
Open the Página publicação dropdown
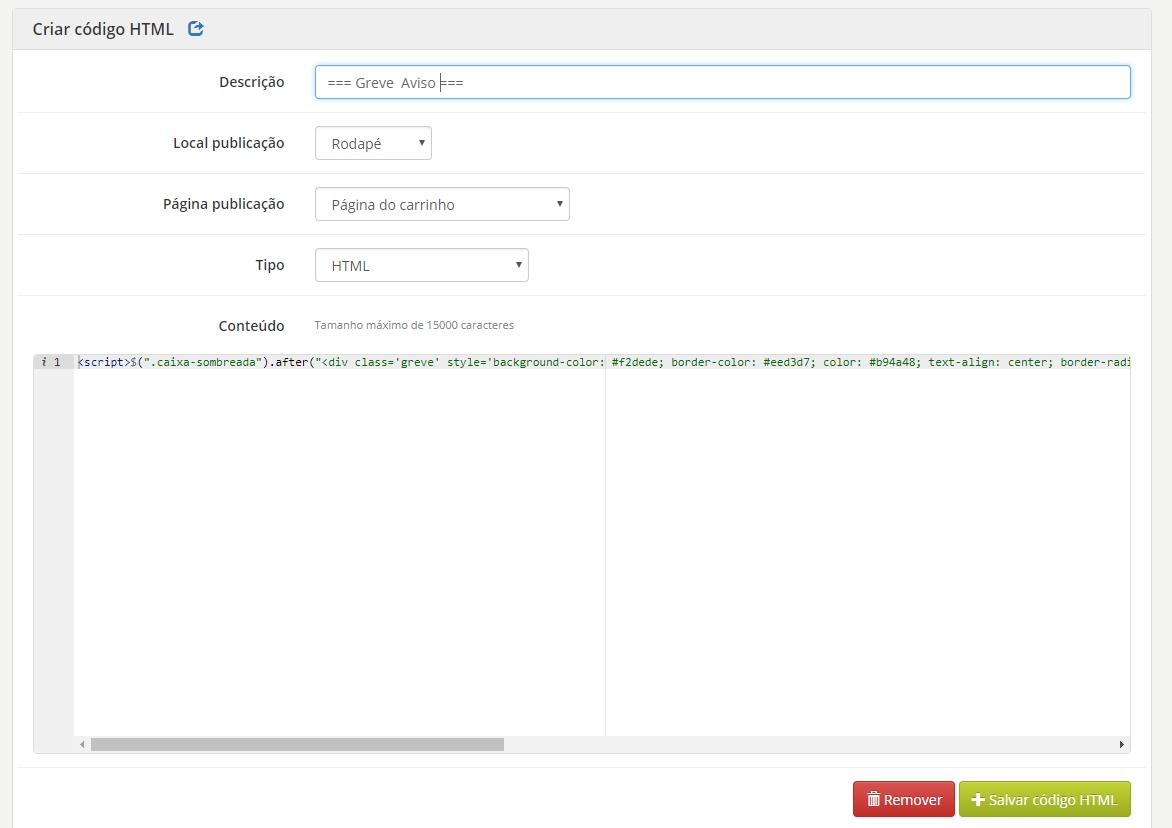click(442, 204)
